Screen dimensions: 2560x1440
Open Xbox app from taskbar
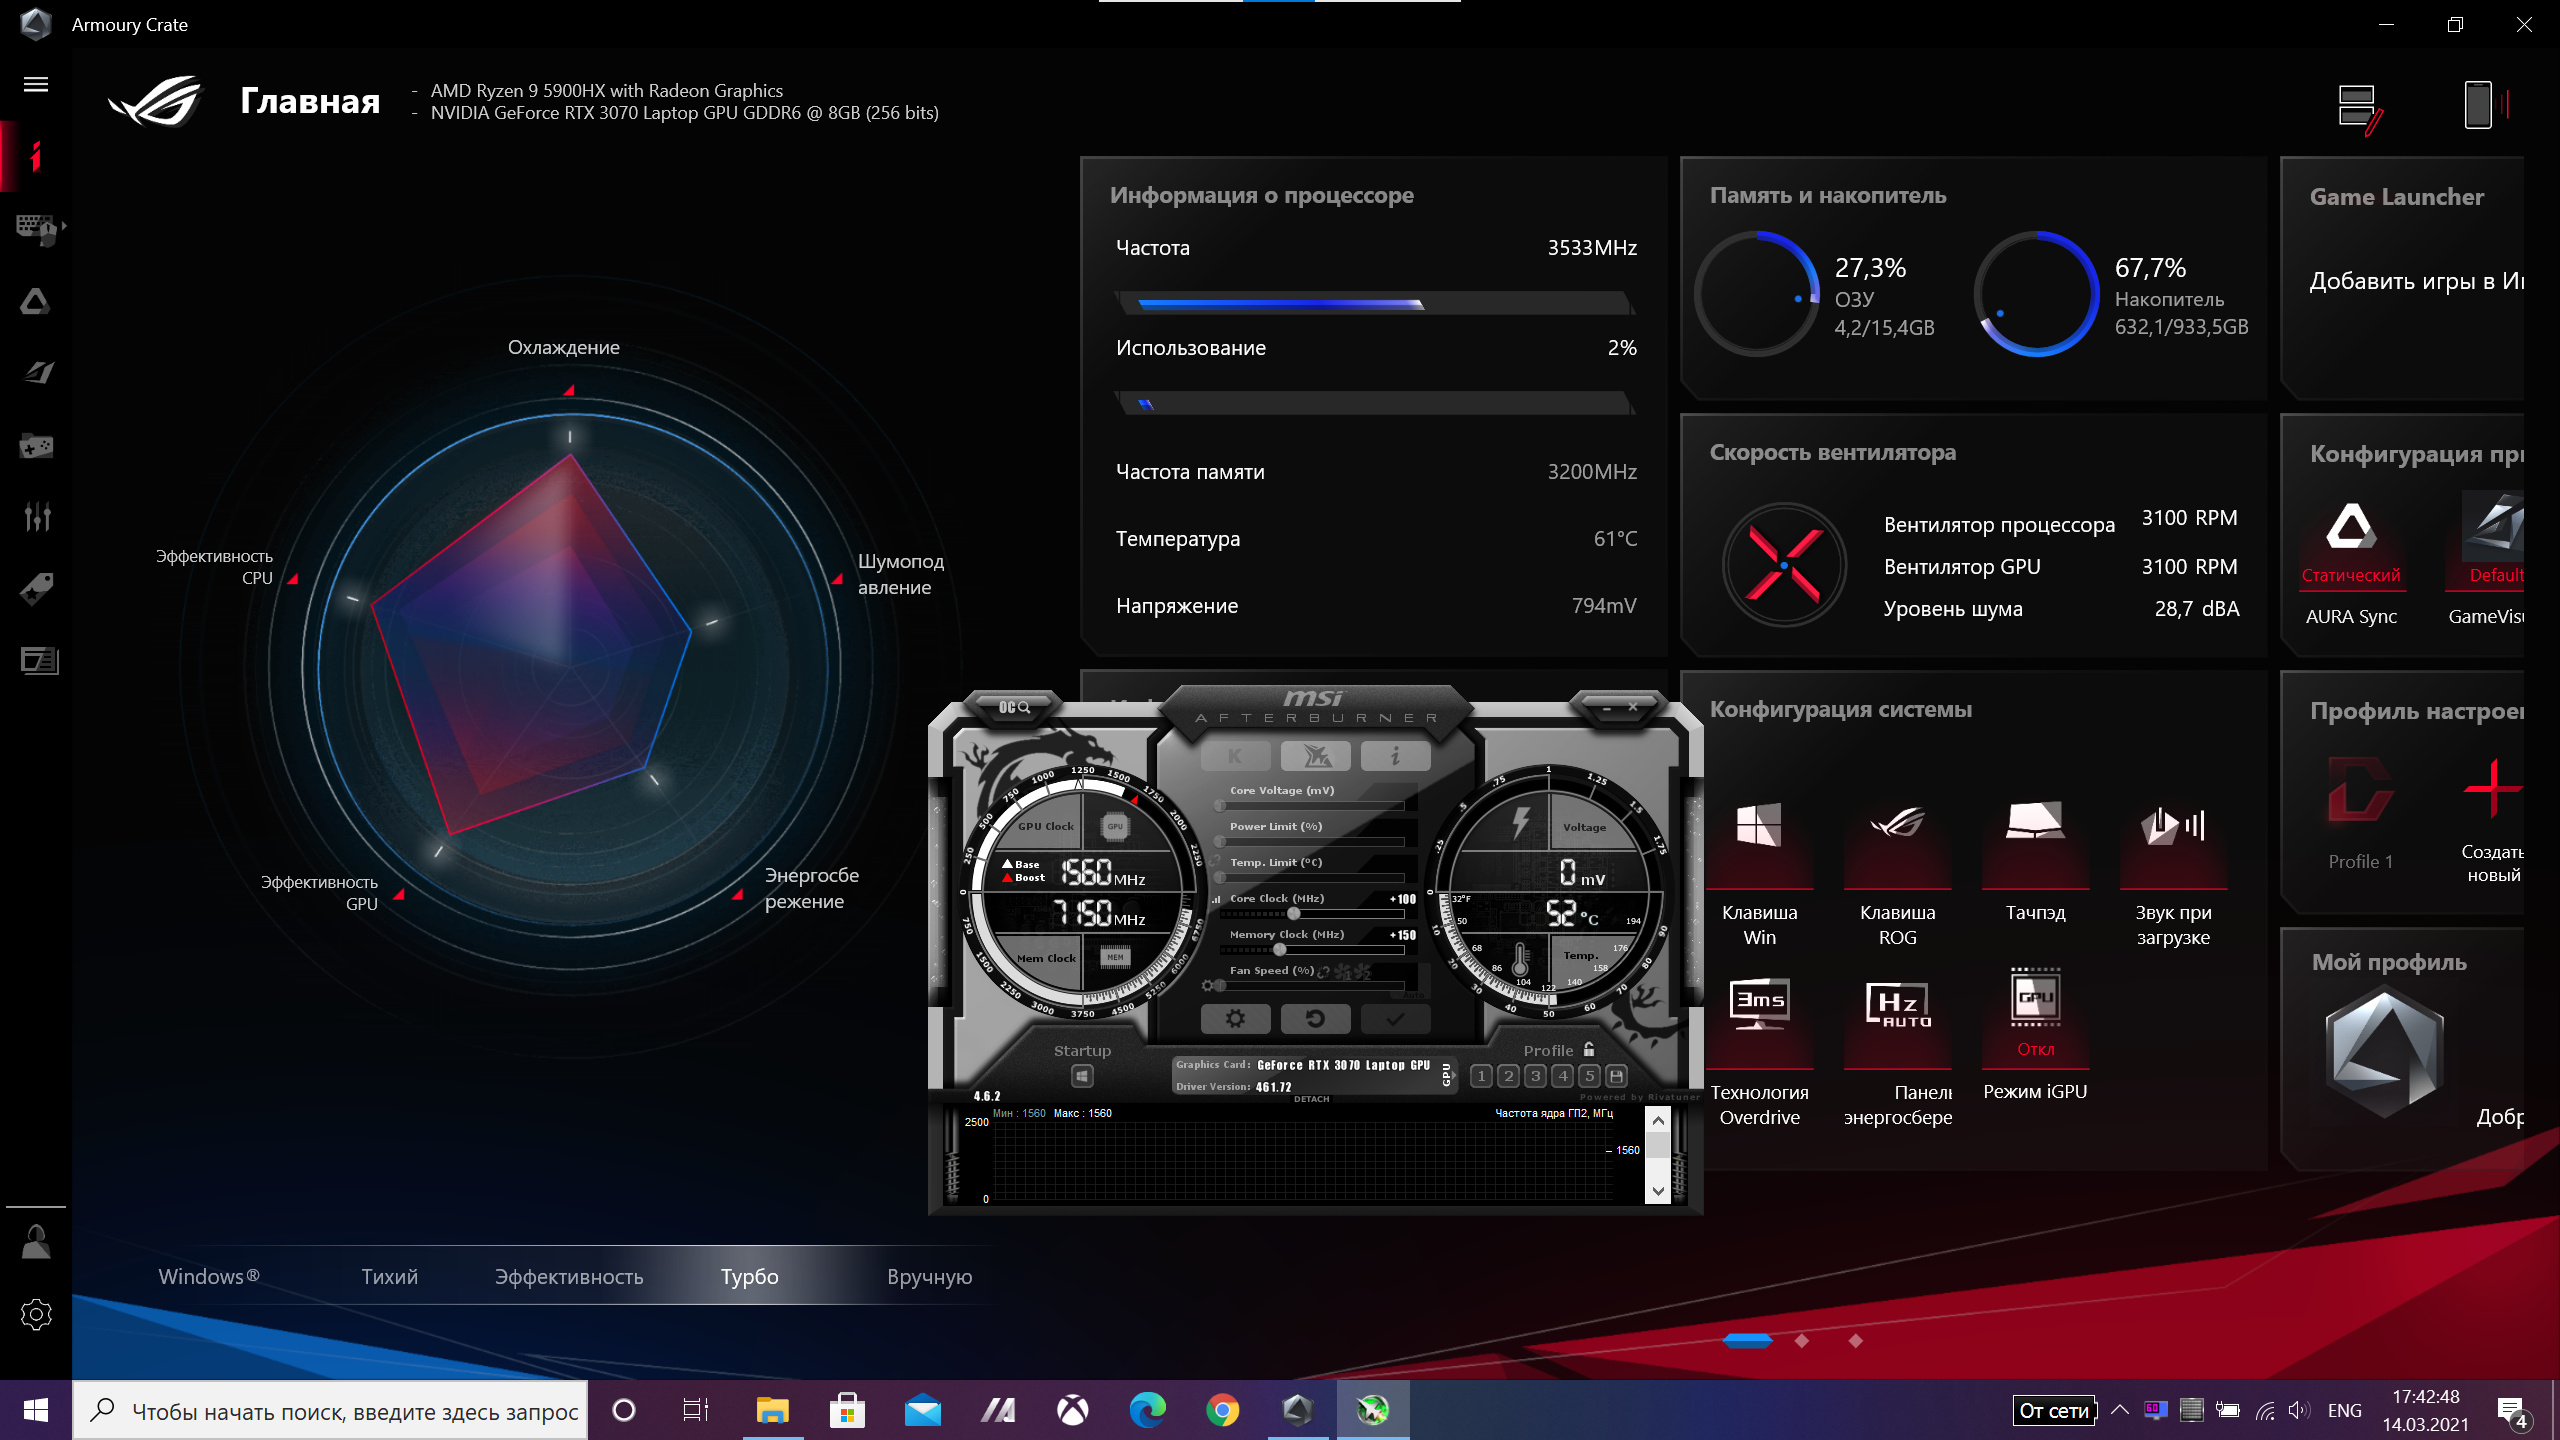pyautogui.click(x=1072, y=1410)
